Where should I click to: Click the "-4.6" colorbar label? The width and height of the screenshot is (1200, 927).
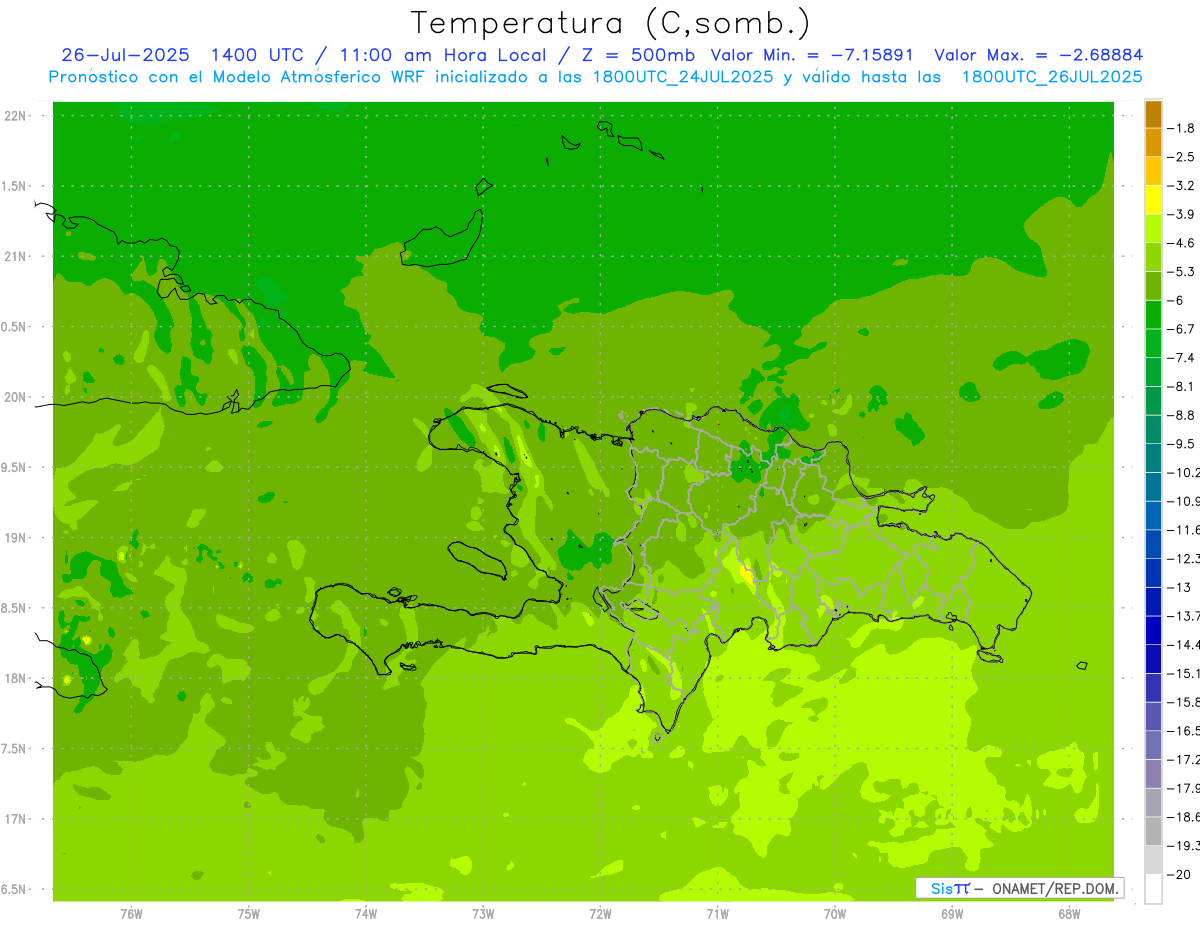[x=1181, y=243]
